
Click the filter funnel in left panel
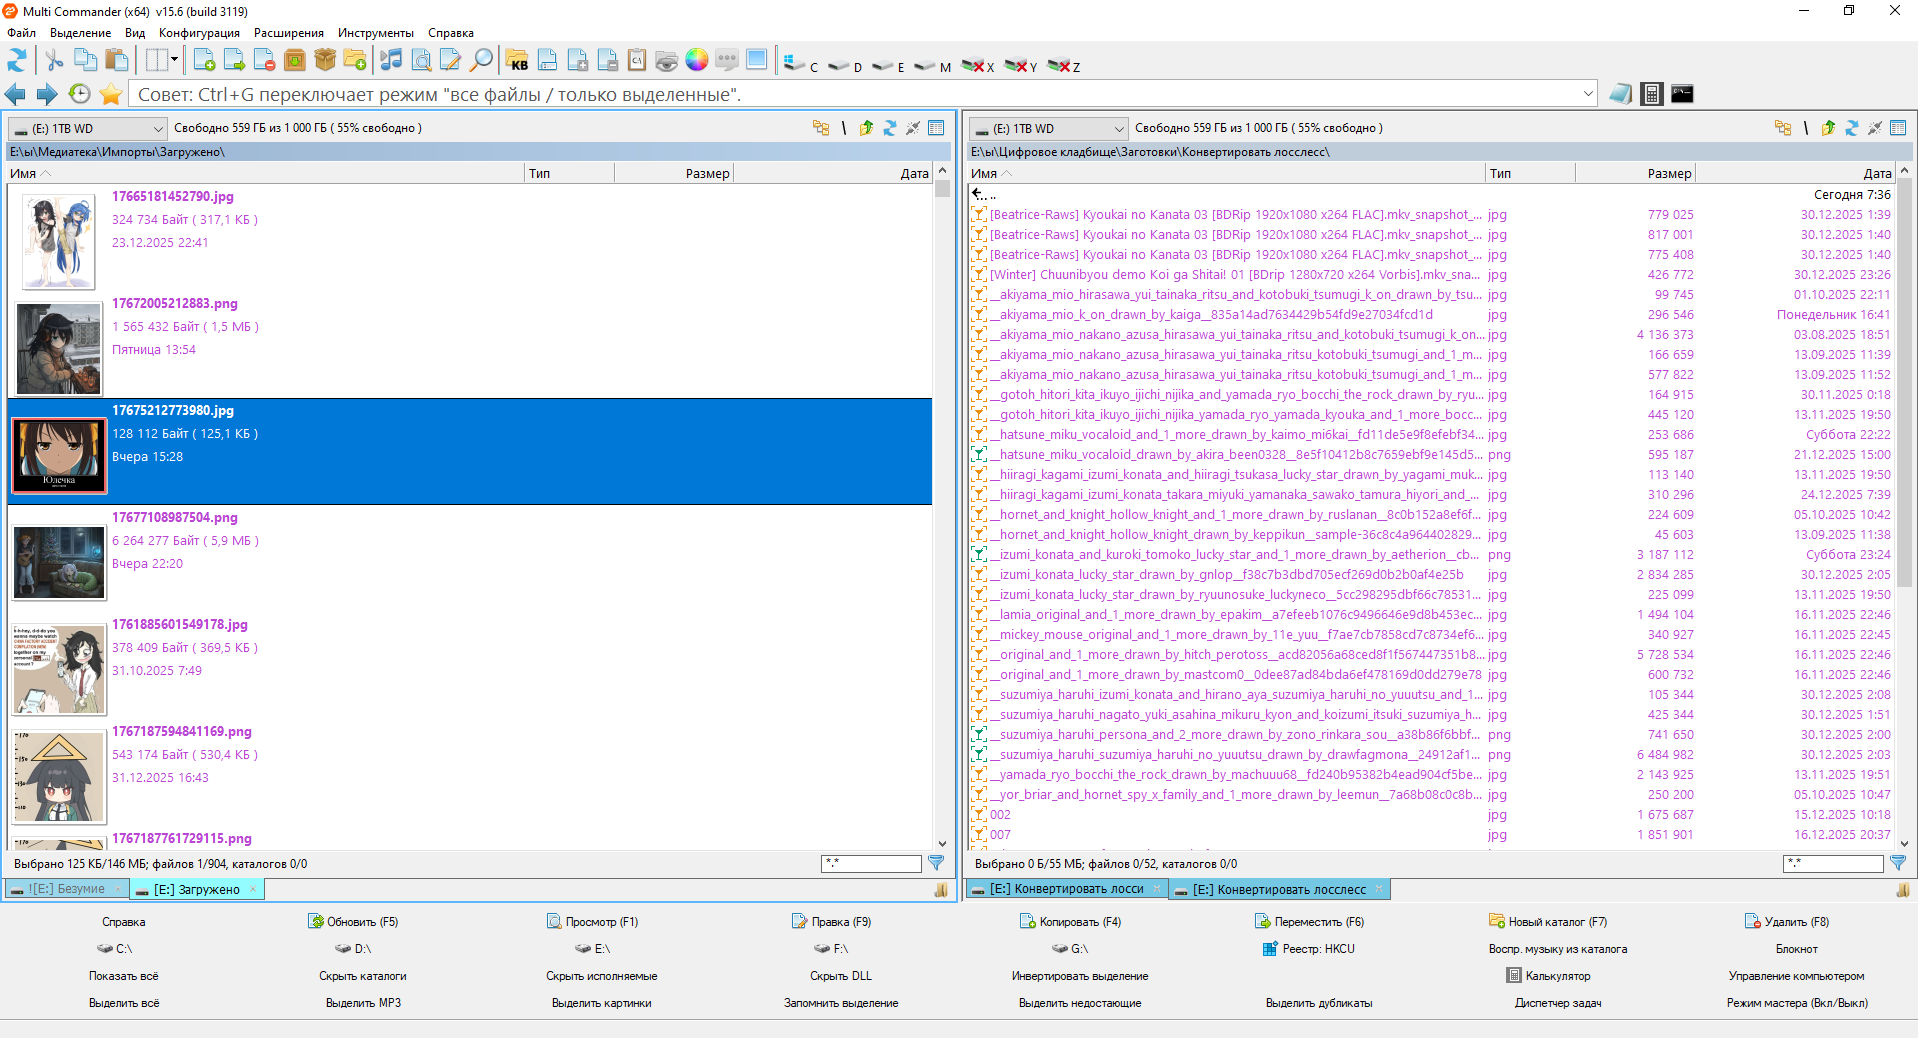(x=936, y=863)
